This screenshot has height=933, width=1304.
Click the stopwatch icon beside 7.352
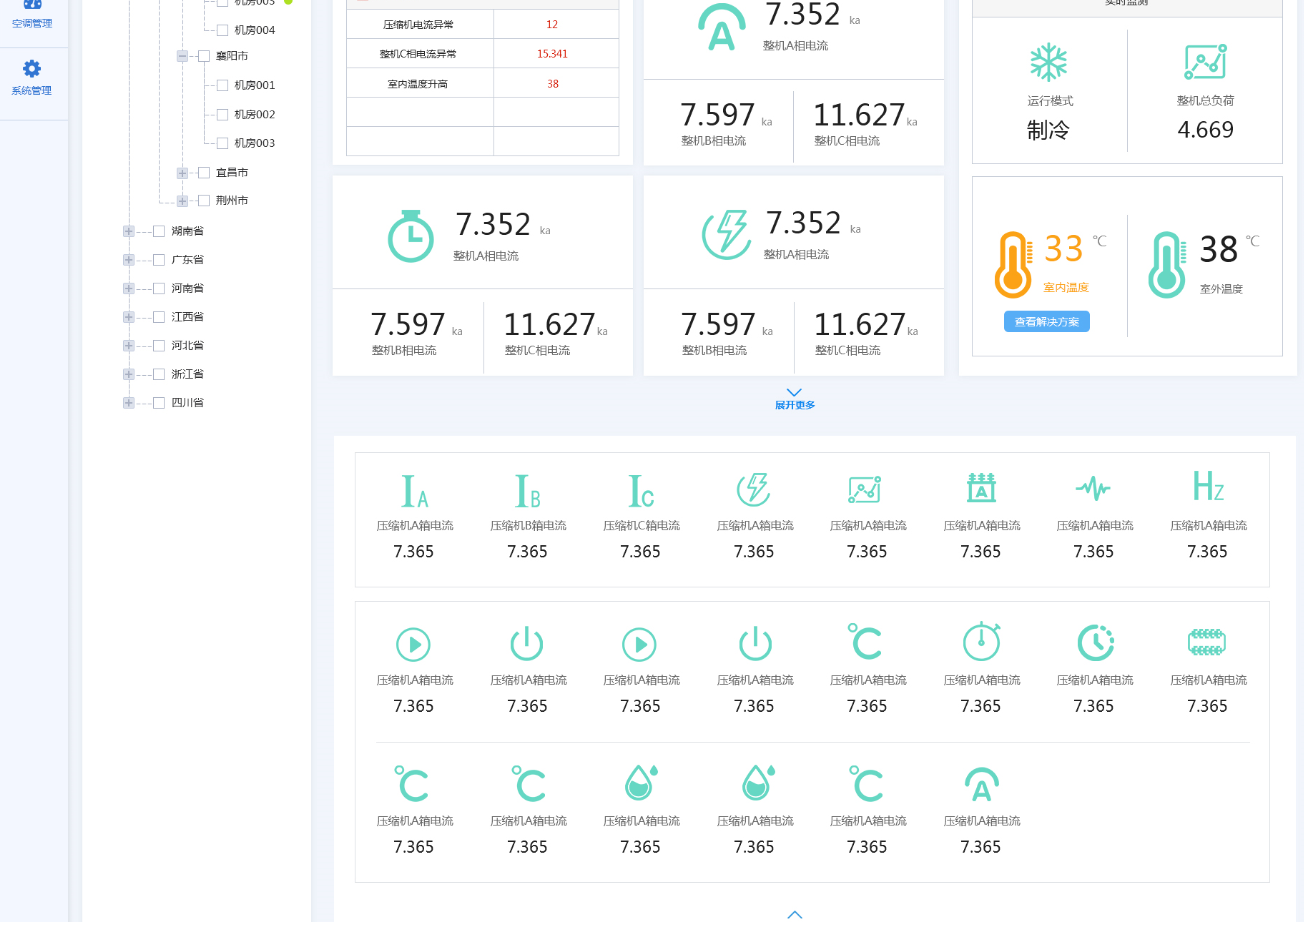(411, 236)
